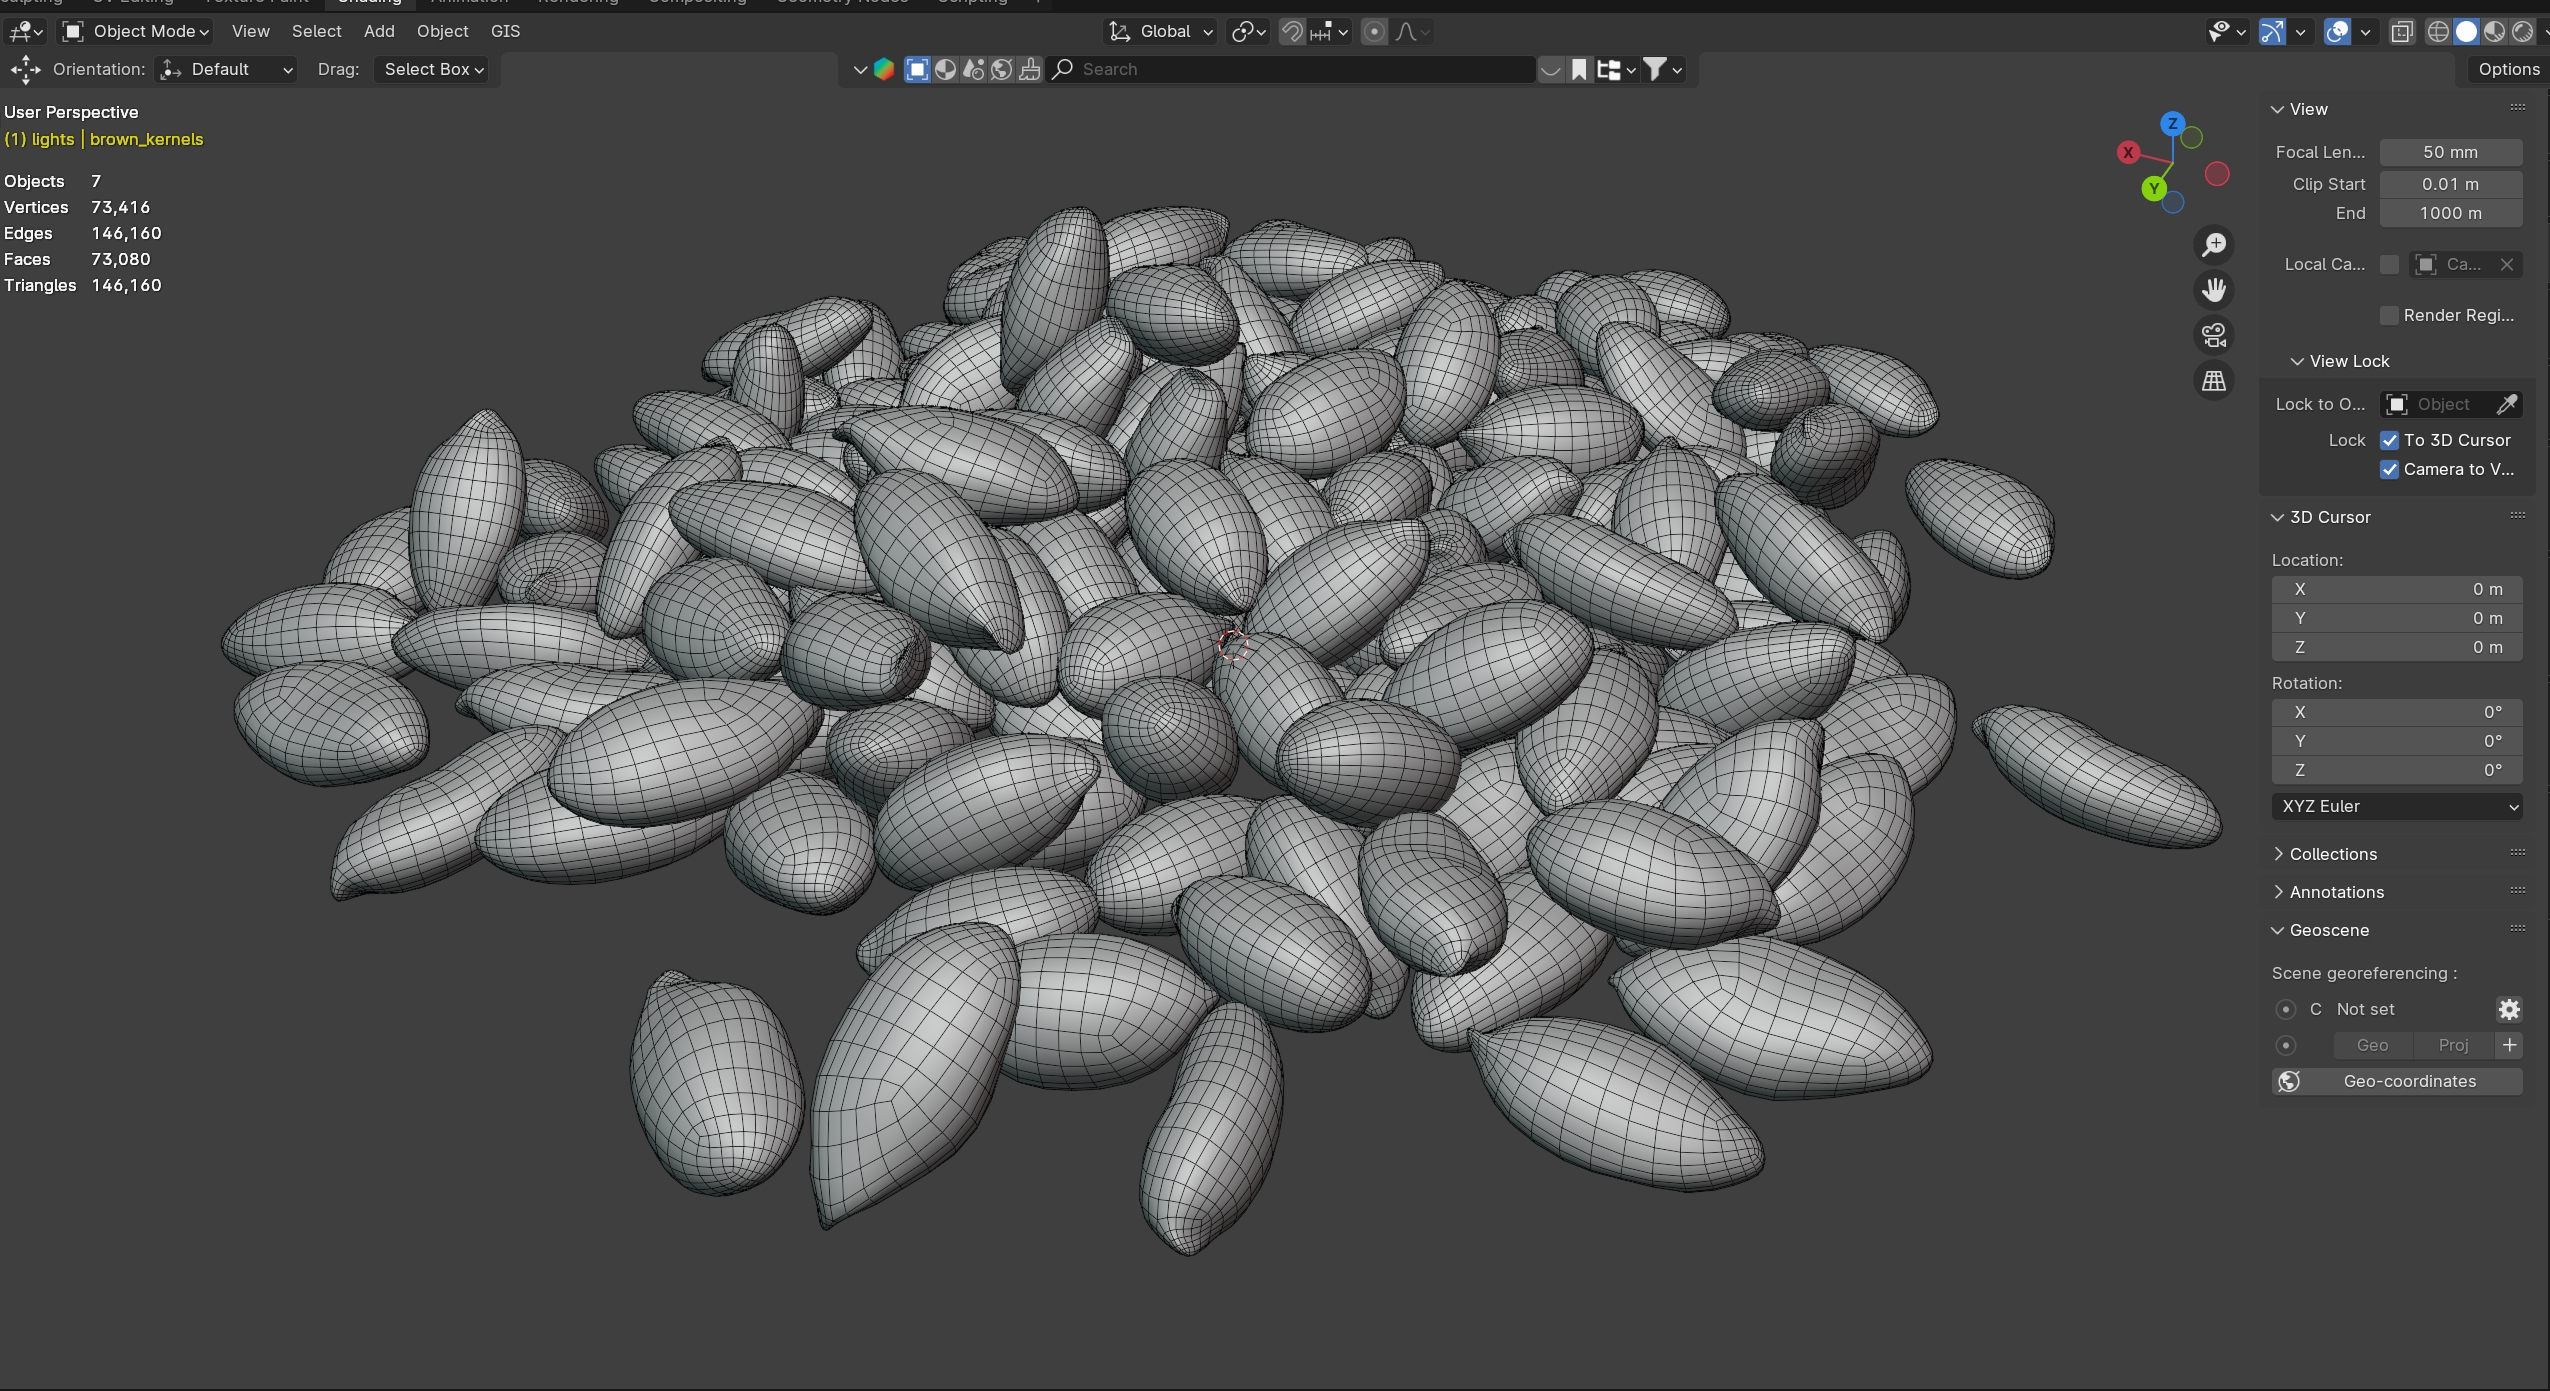This screenshot has height=1391, width=2550.
Task: Open the XYZ Euler rotation mode dropdown
Action: (x=2396, y=806)
